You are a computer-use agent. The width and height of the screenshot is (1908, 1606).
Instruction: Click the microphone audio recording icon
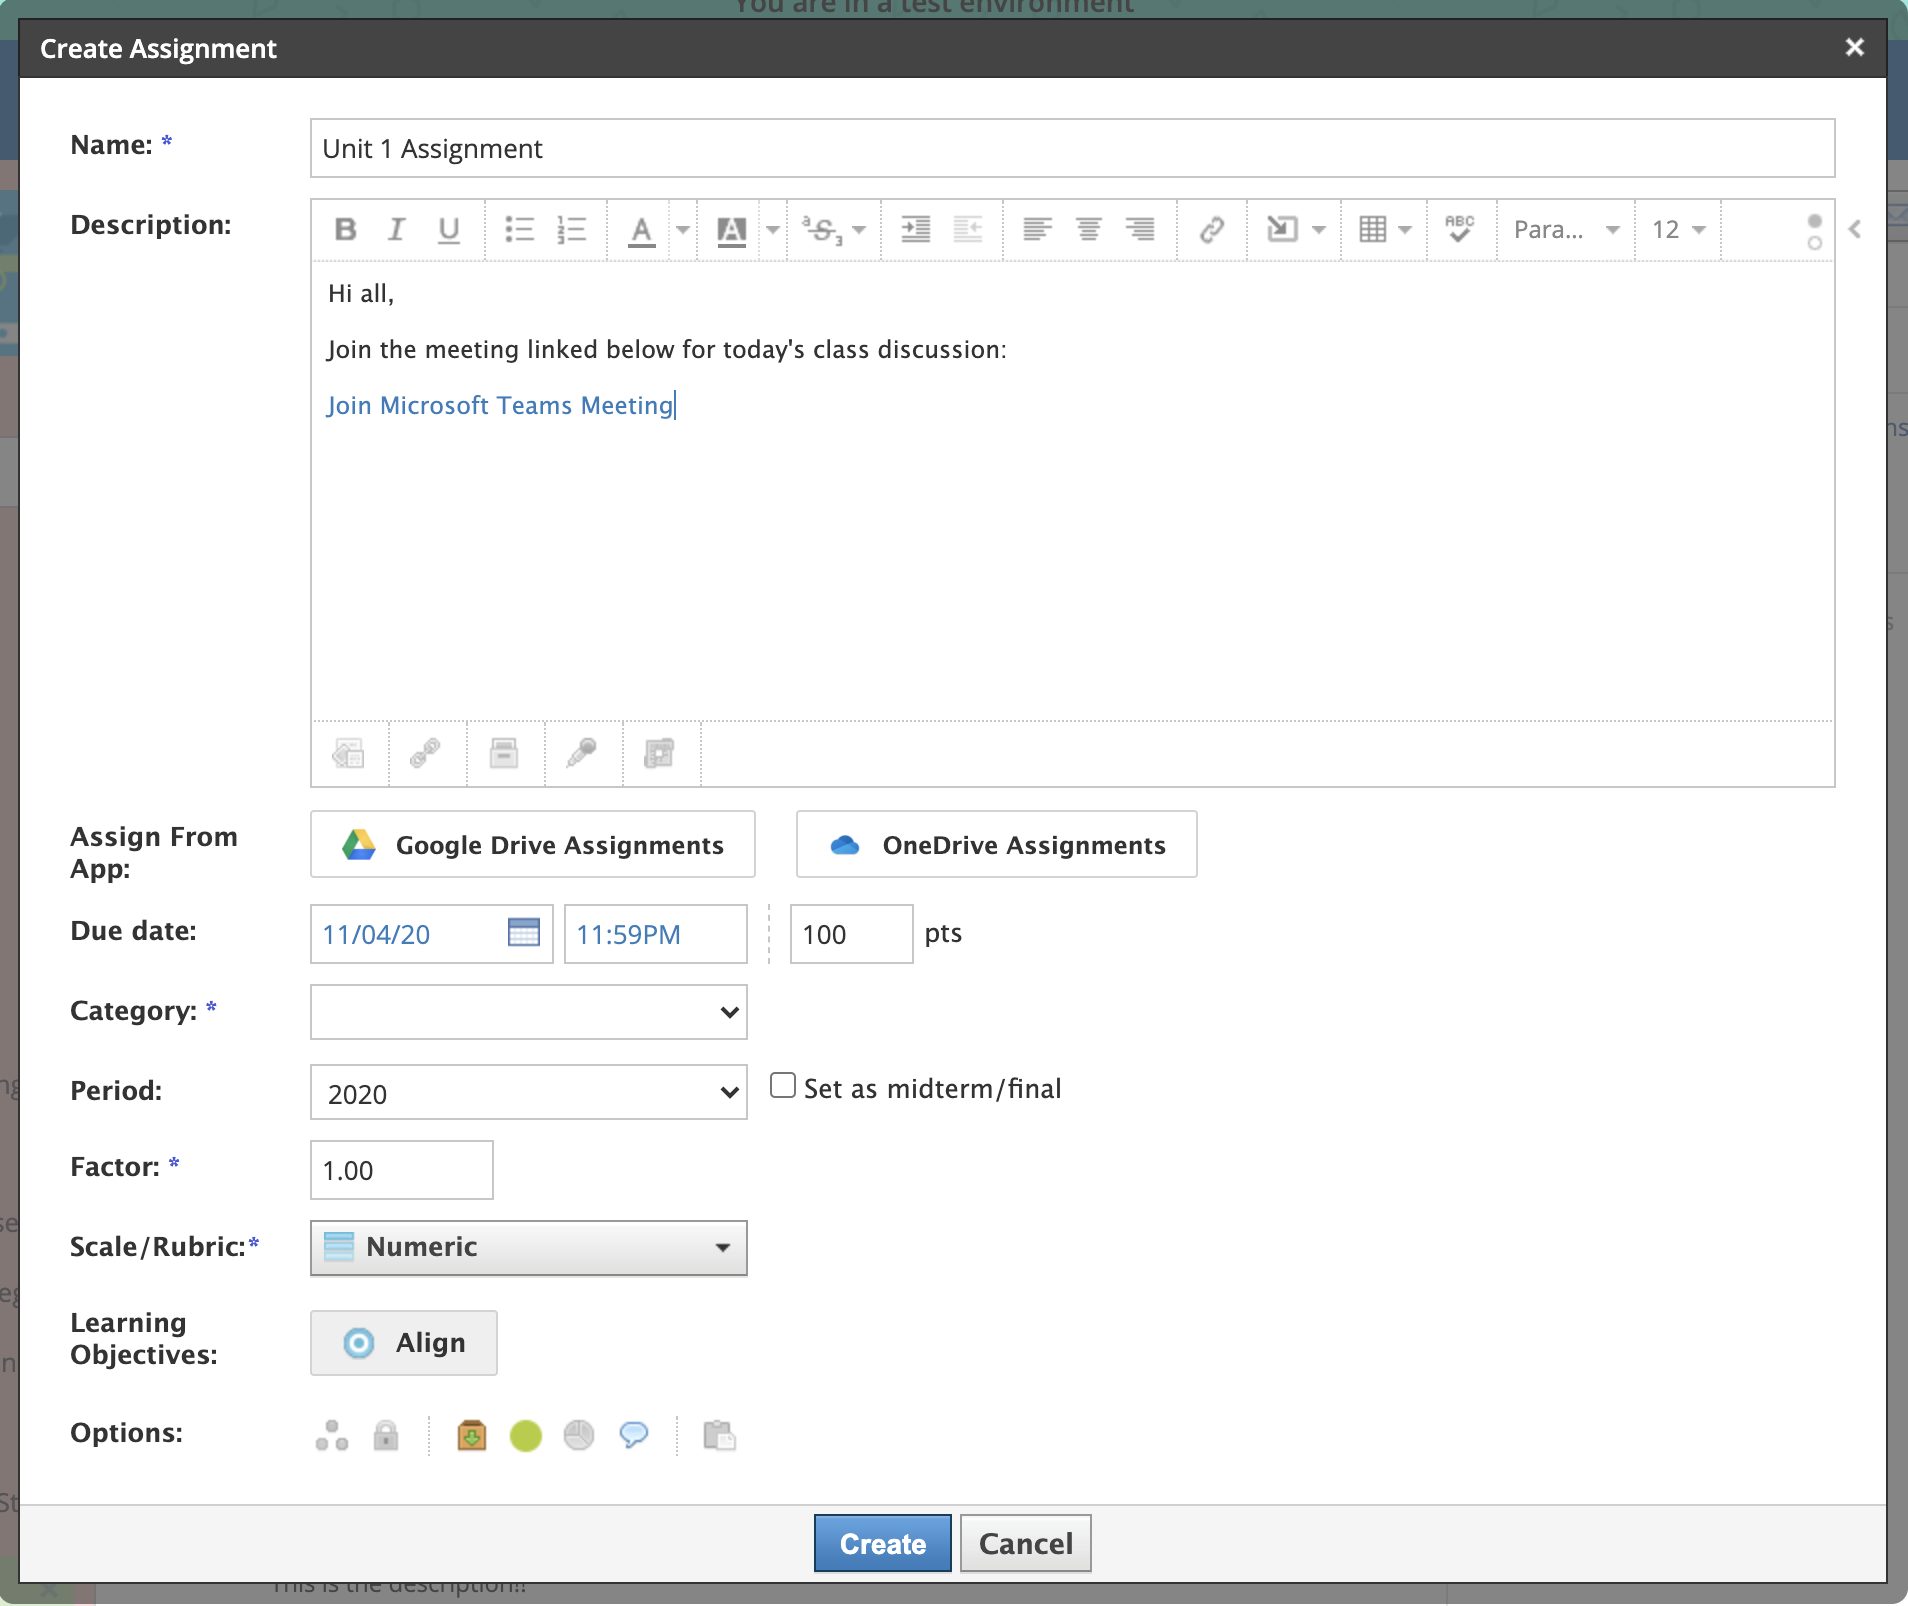[582, 753]
